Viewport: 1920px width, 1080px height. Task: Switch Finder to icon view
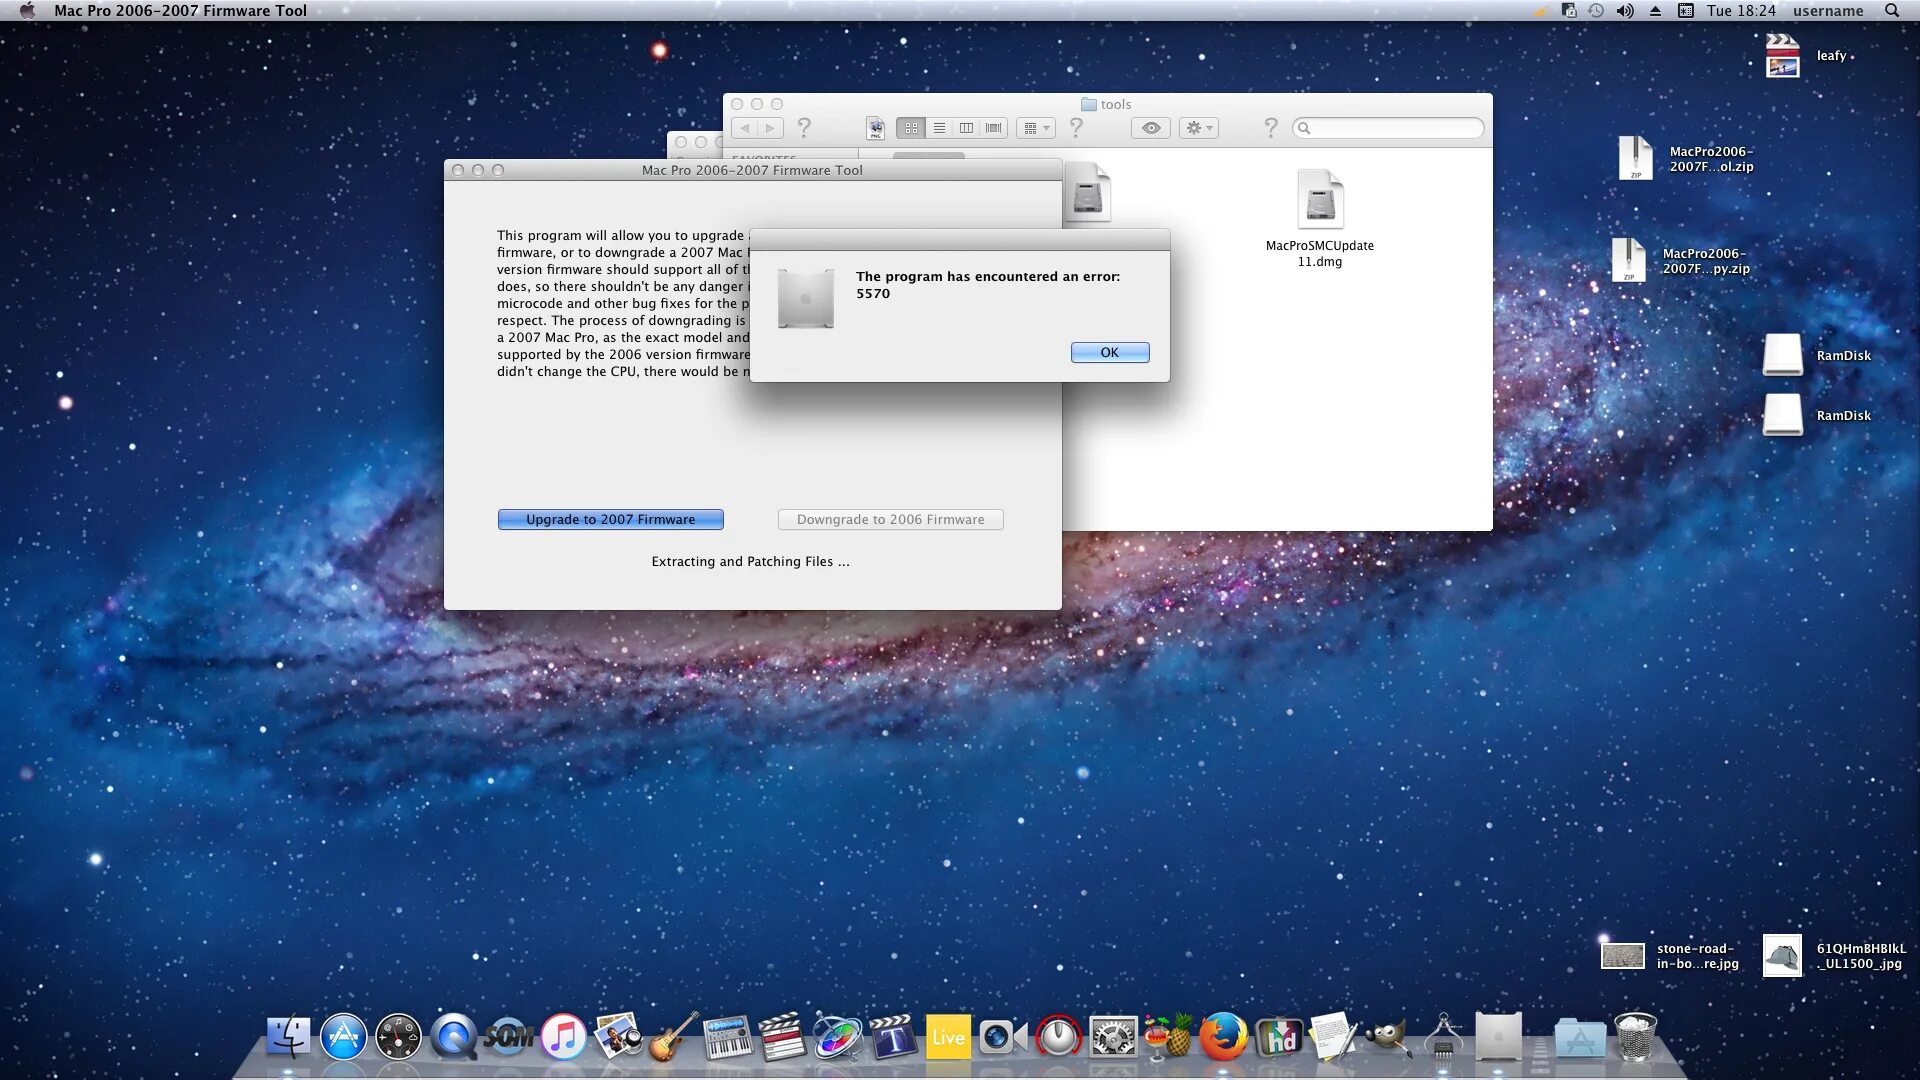911,128
